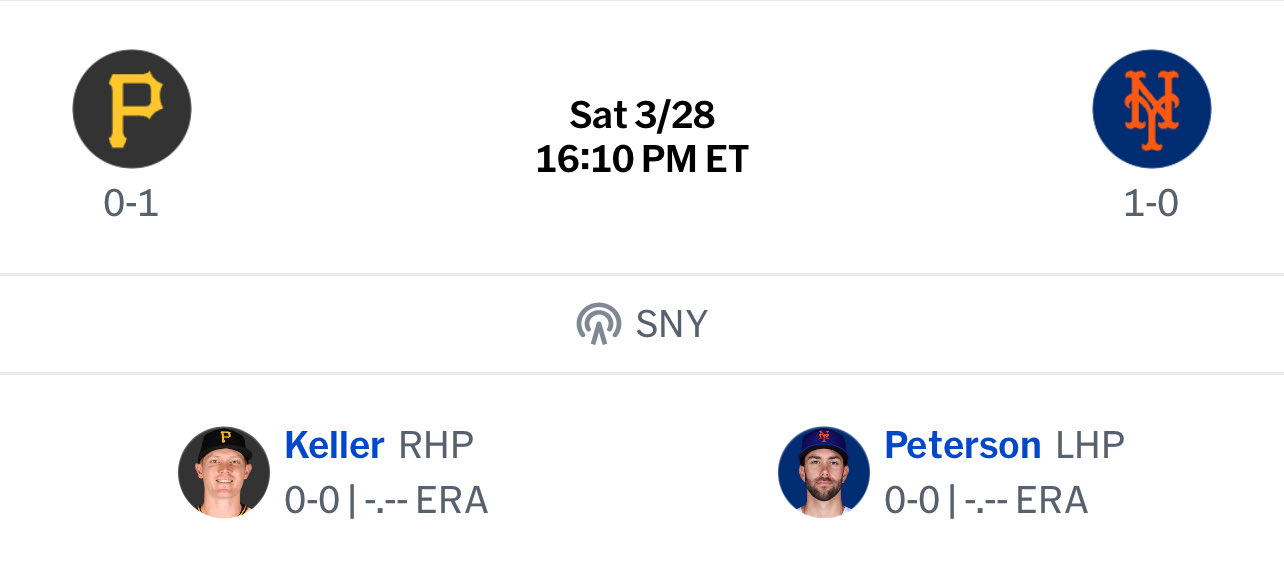Click the RHP label next to Keller
Screen dimensions: 1284x566
(436, 445)
